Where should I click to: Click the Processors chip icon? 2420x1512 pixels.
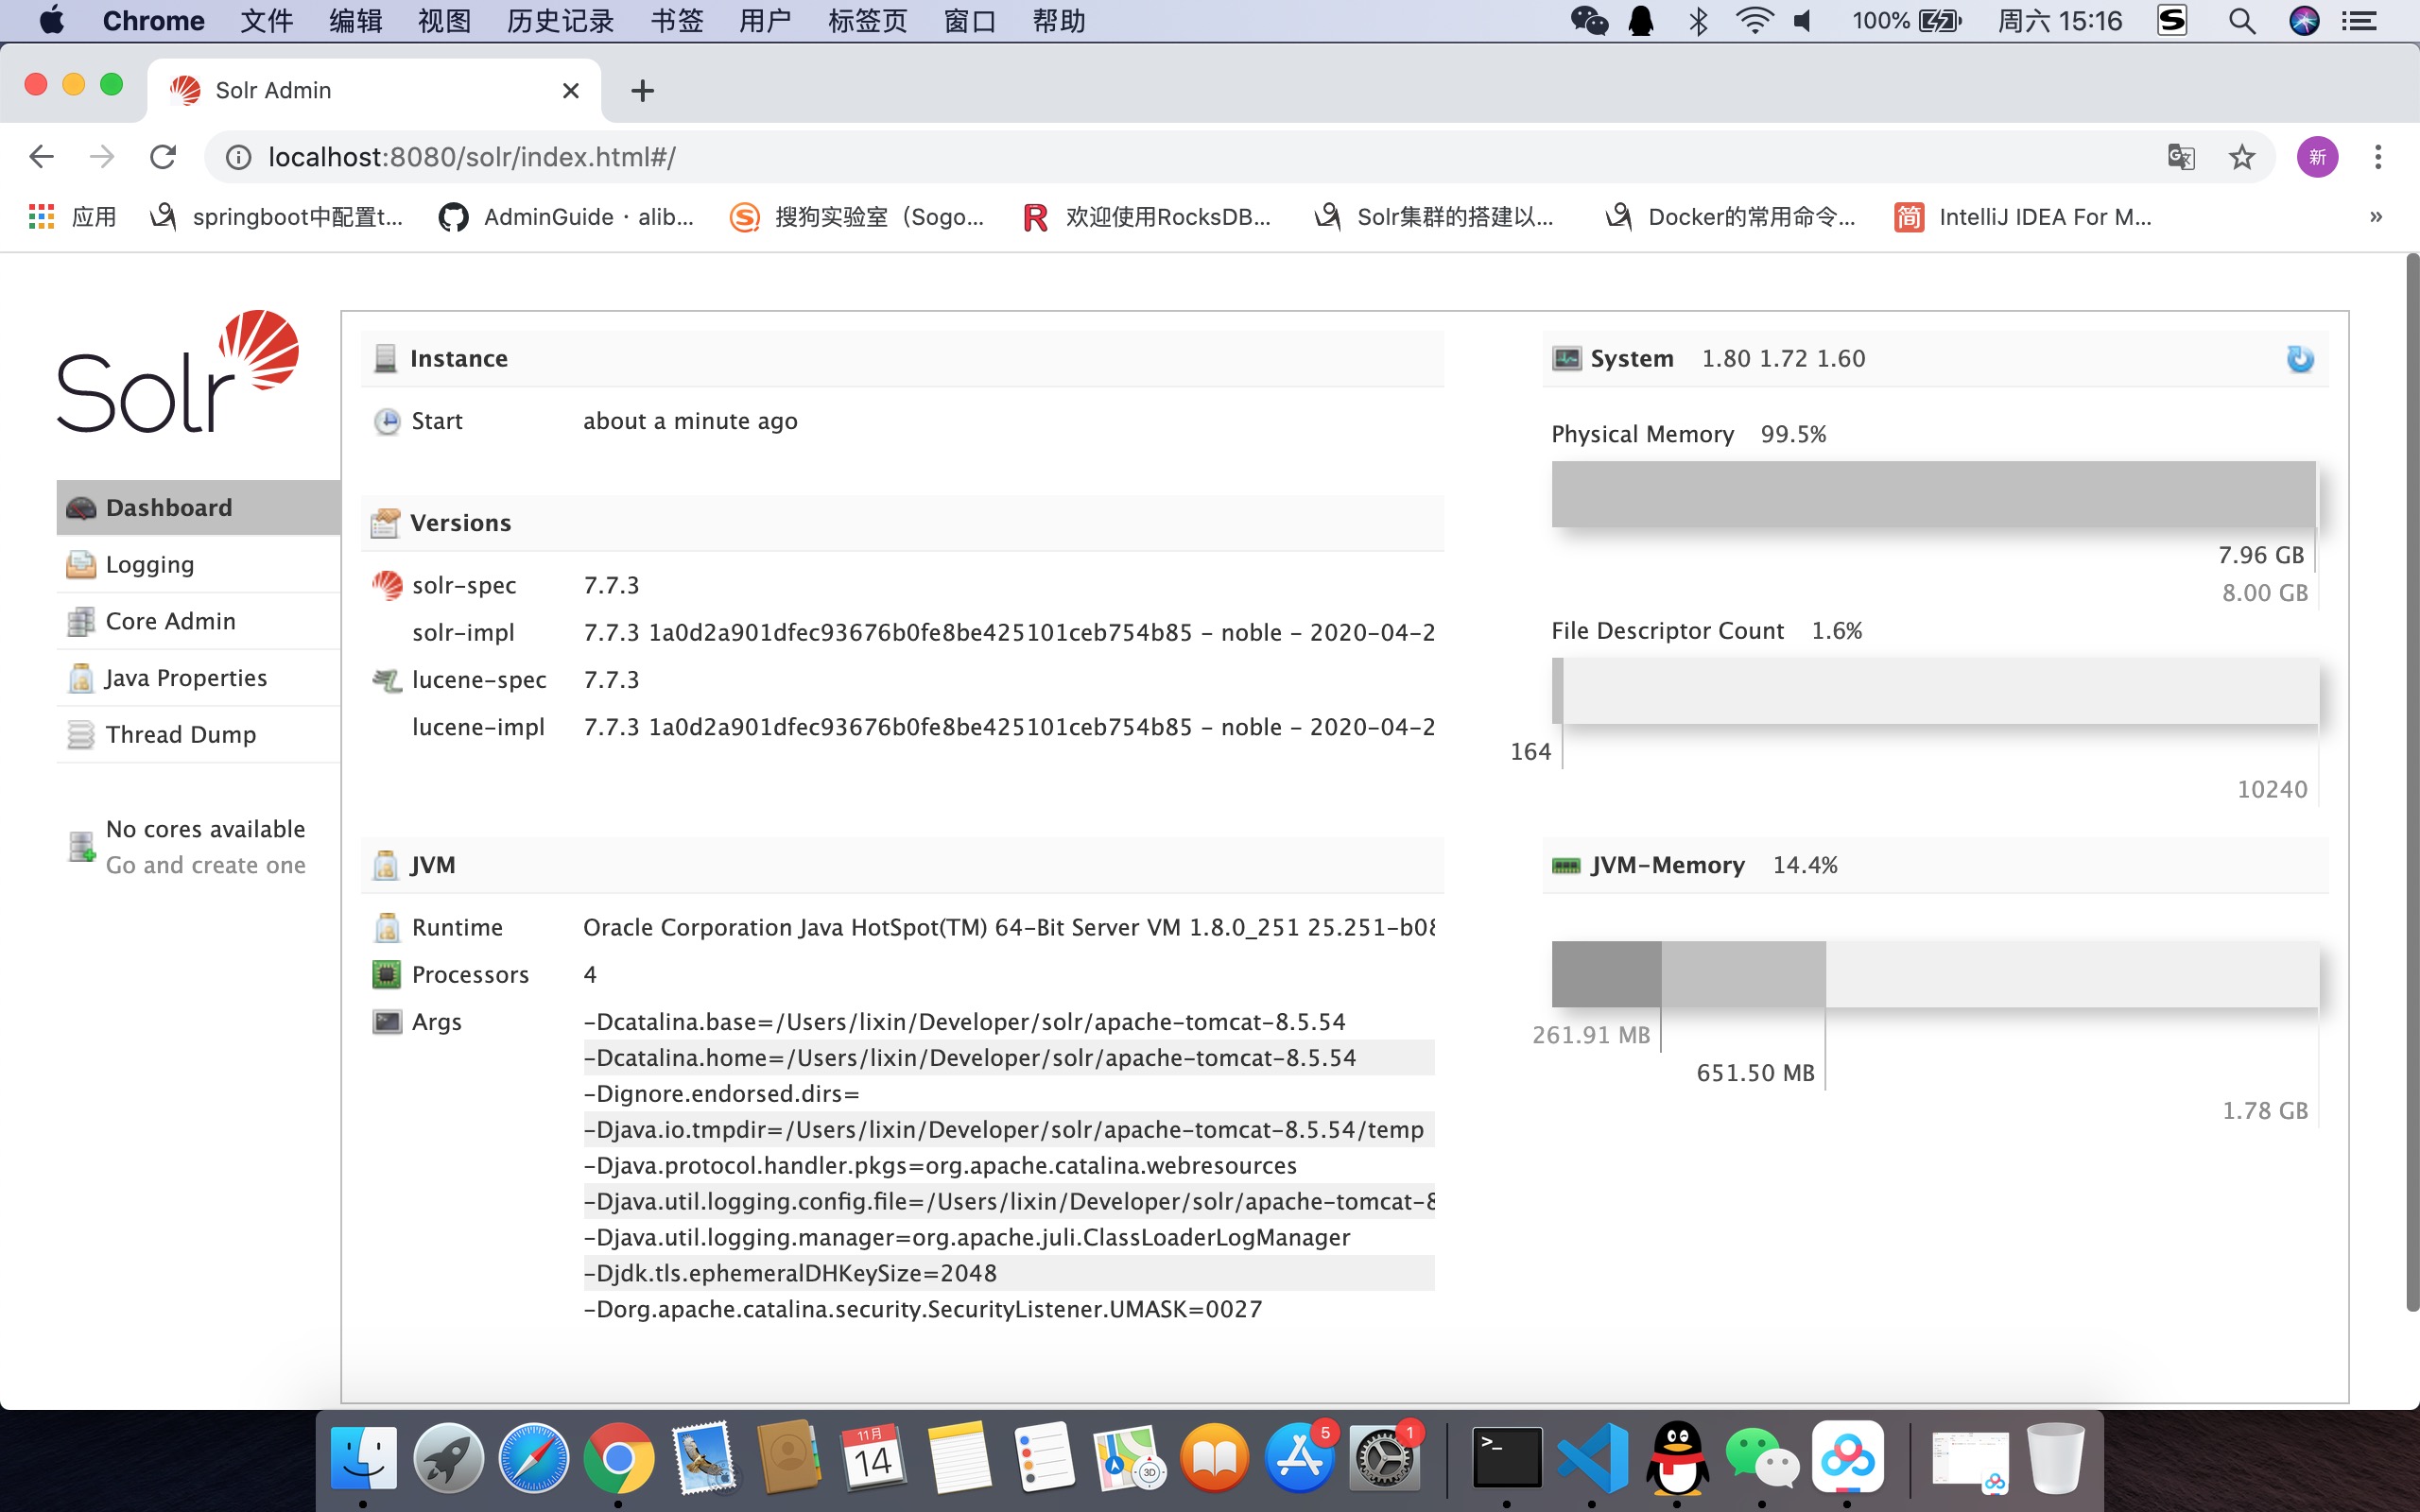386,974
